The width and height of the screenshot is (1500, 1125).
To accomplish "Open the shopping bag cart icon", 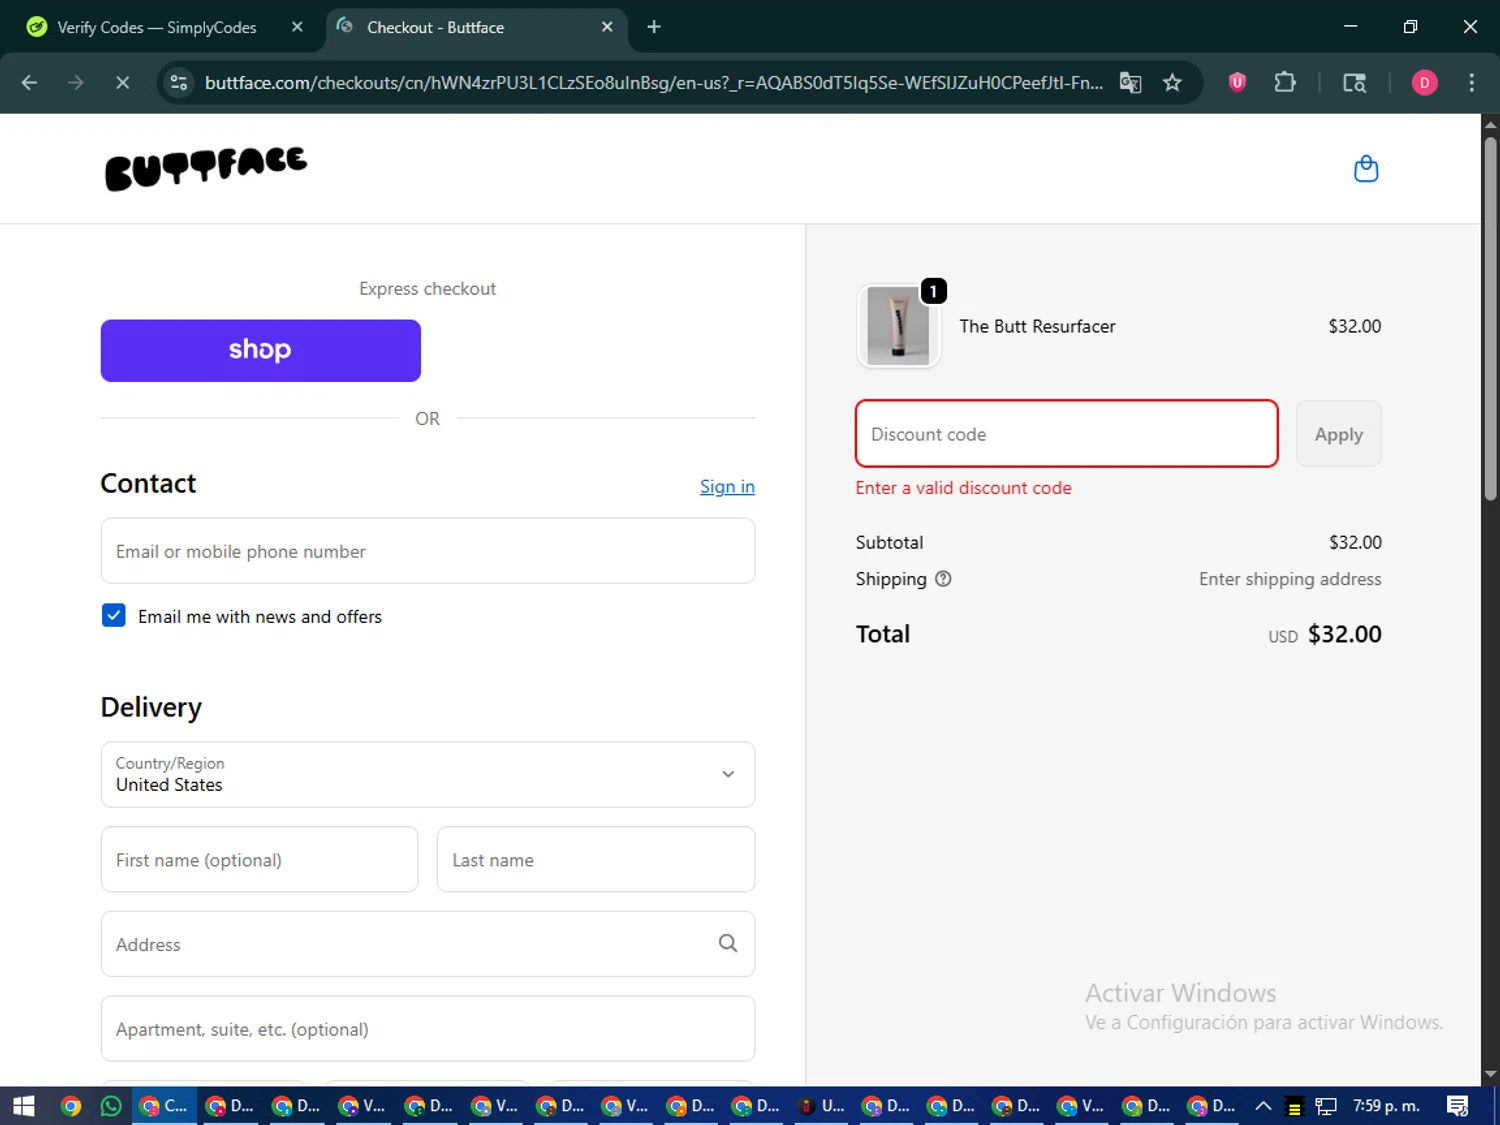I will [1366, 169].
